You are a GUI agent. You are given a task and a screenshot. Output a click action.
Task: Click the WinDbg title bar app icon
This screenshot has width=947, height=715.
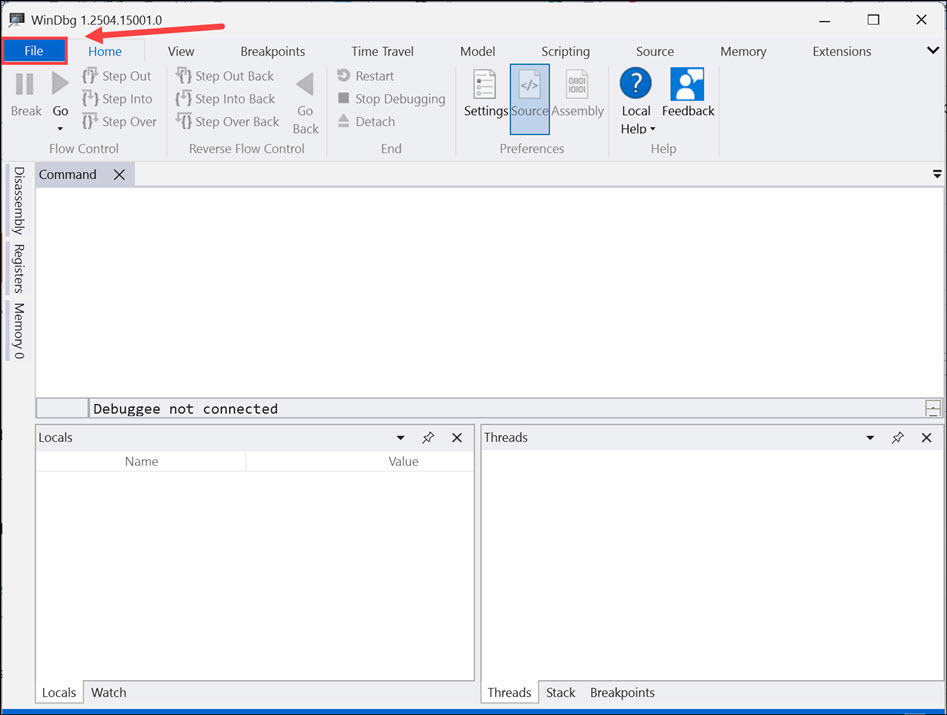(16, 20)
